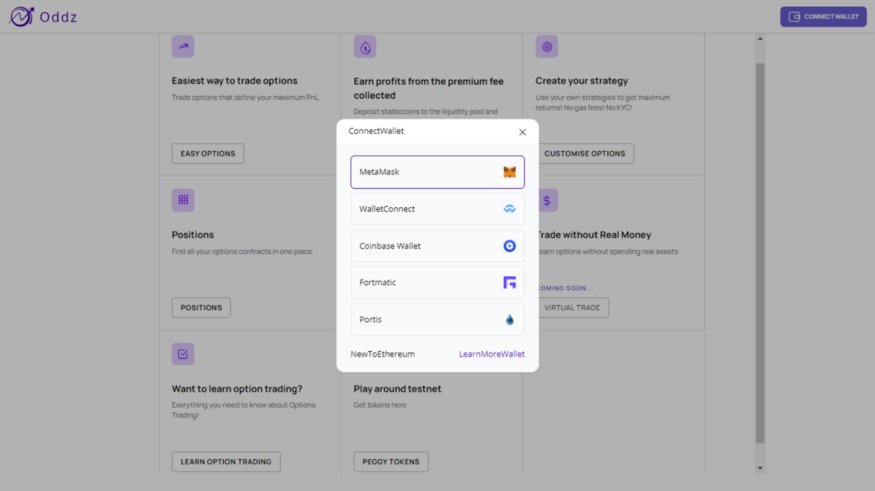This screenshot has width=875, height=491.
Task: Click the scrollbar down arrow
Action: click(x=760, y=468)
